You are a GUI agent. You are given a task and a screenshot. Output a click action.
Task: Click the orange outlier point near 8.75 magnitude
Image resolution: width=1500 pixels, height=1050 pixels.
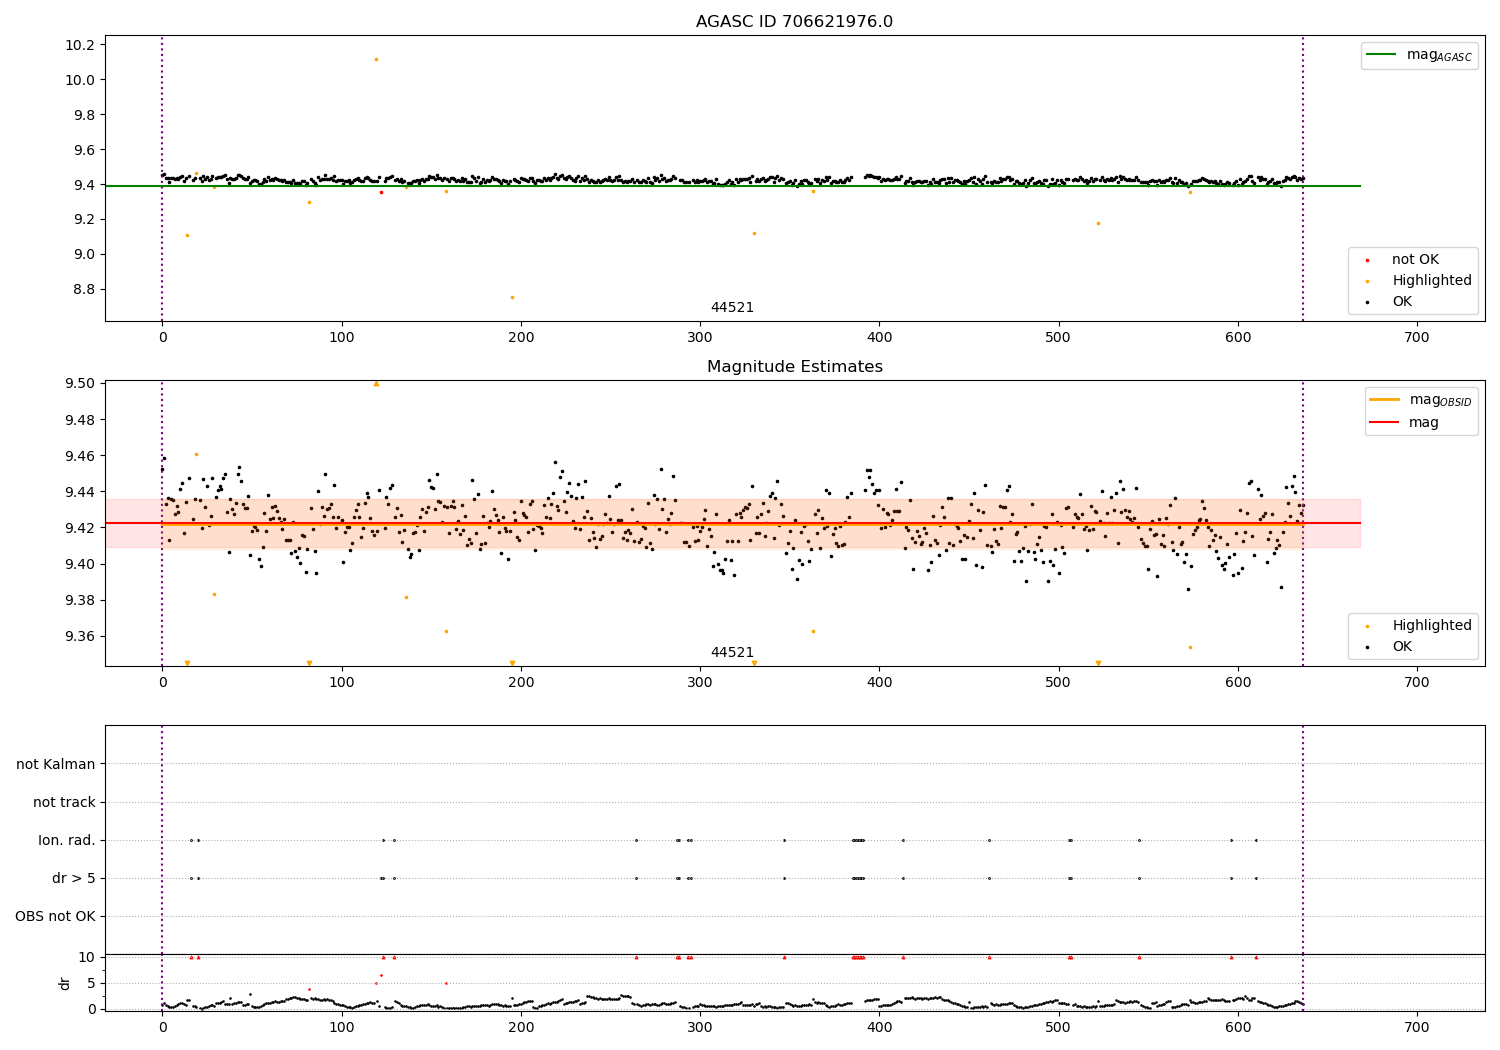(x=512, y=297)
